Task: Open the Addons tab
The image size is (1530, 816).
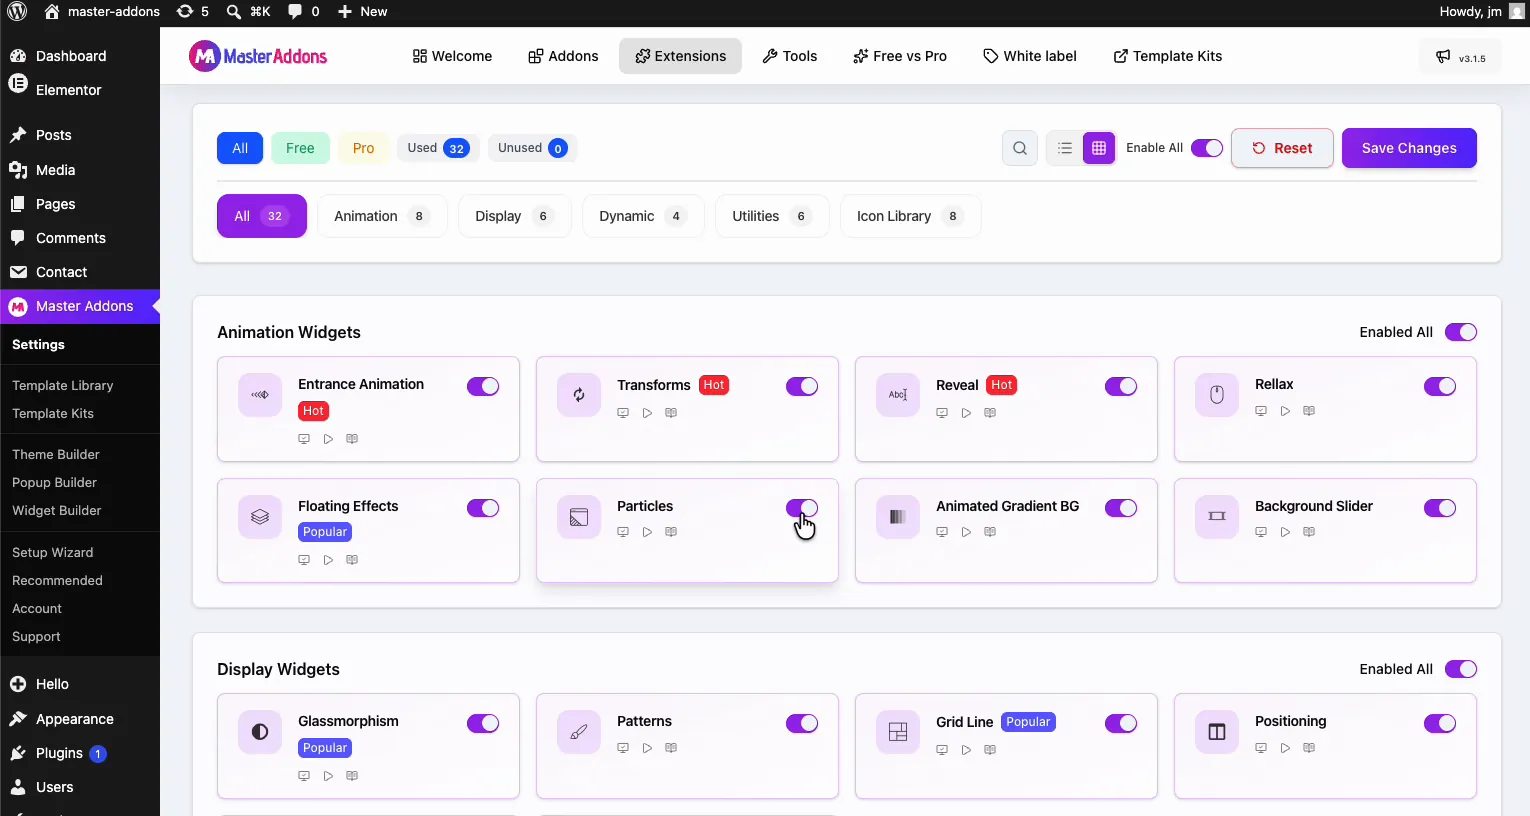Action: 563,56
